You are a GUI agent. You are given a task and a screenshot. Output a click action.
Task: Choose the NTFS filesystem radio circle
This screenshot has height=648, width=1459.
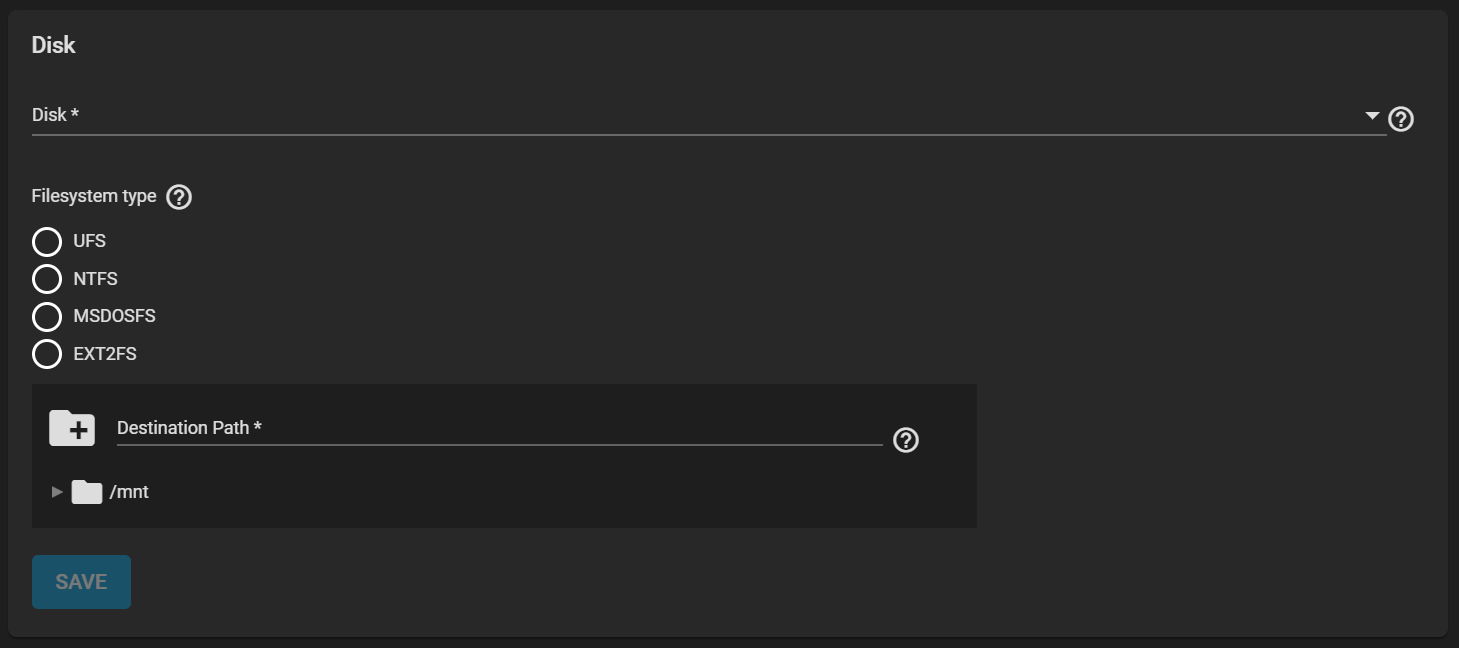[47, 279]
